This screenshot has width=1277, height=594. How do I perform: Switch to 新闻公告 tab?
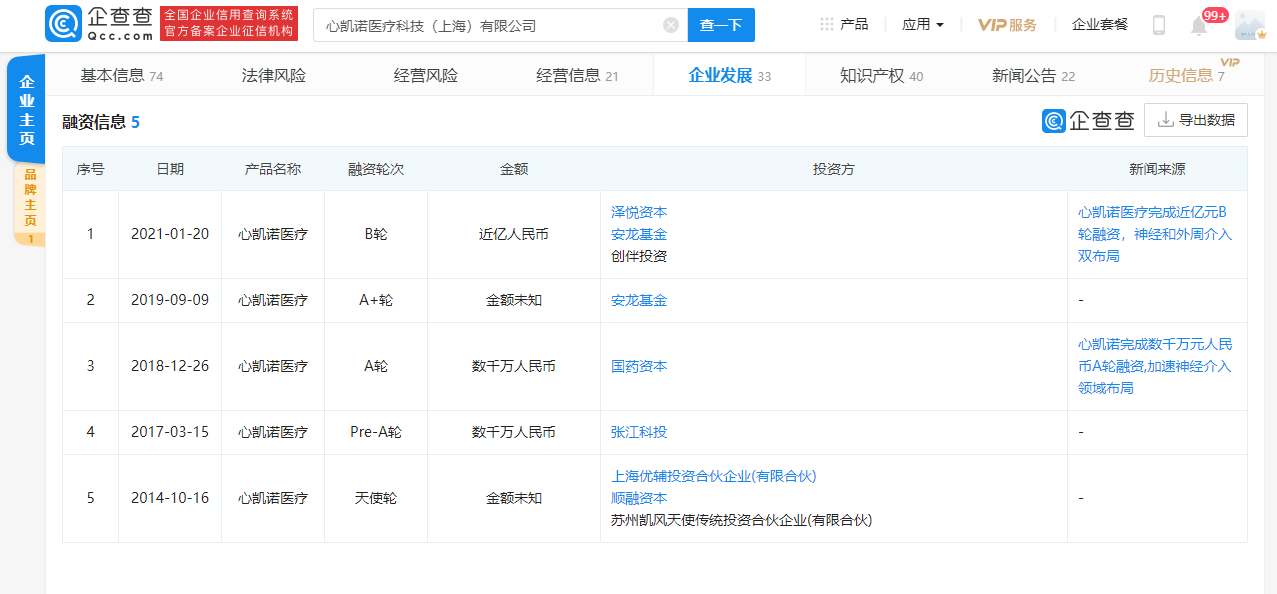tap(1033, 75)
